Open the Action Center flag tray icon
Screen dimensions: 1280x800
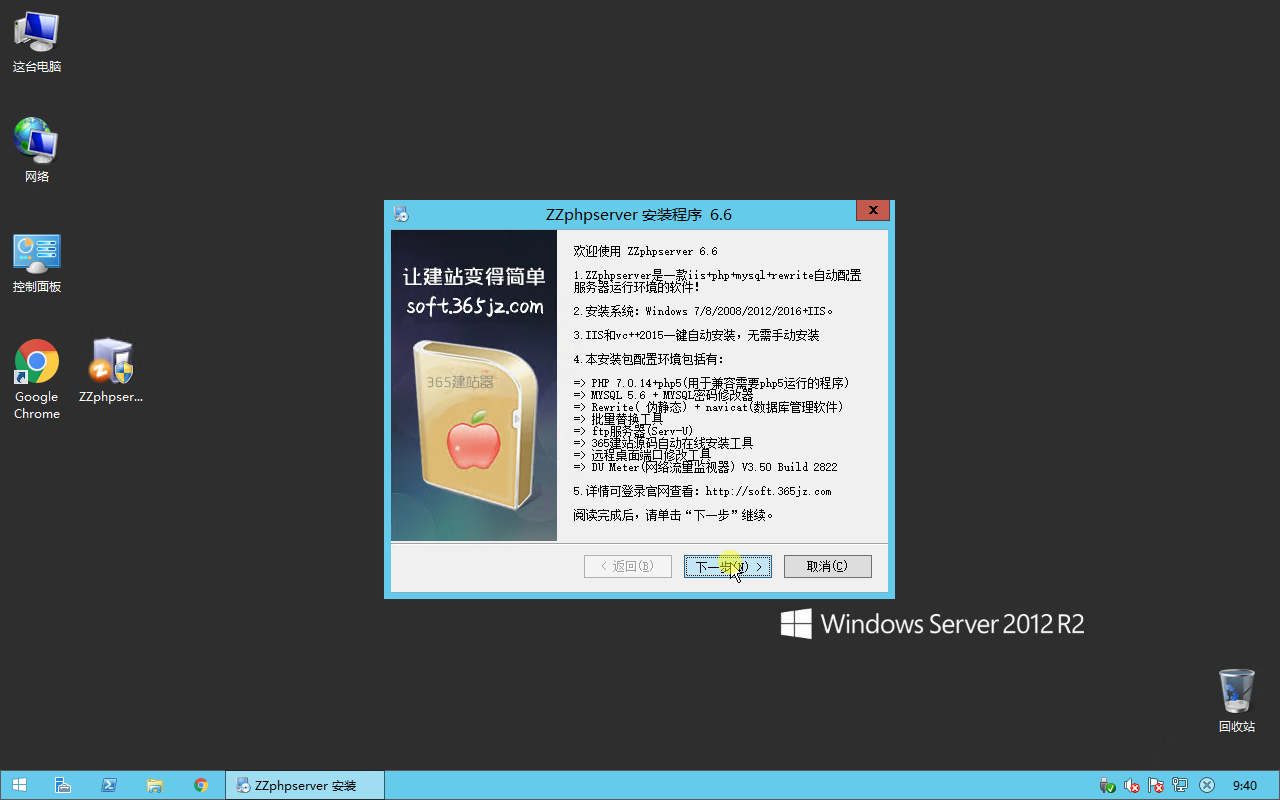(1156, 786)
